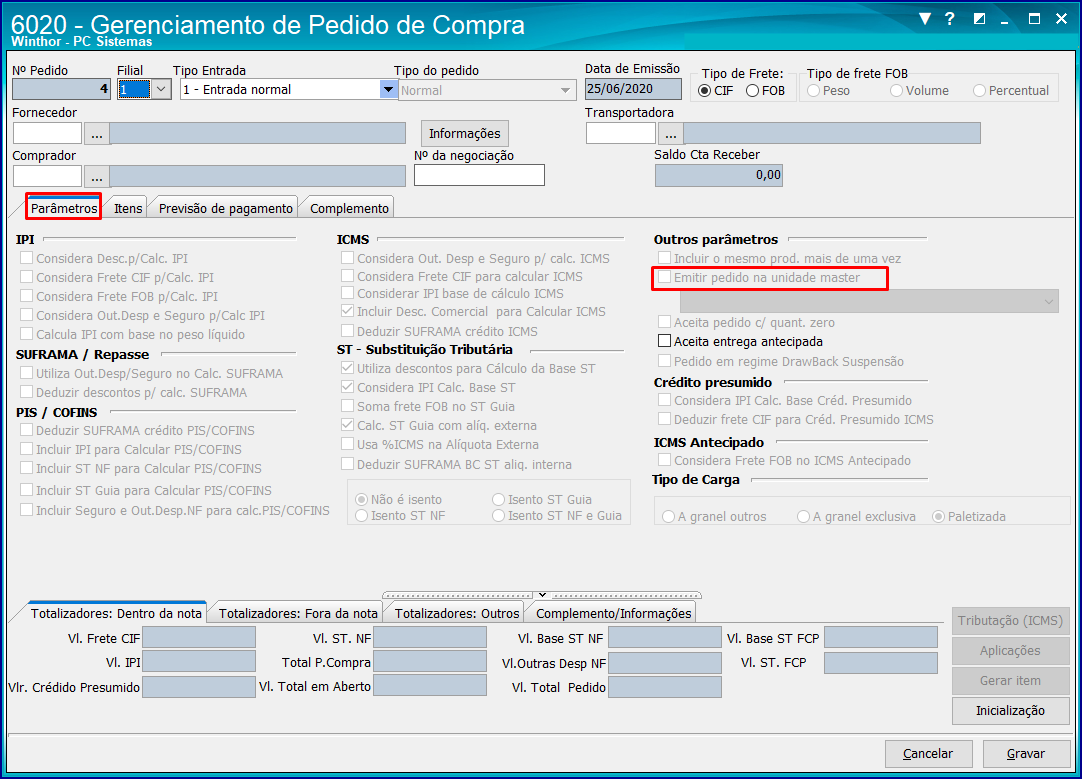Click the Nº Pedido field
This screenshot has width=1082, height=779.
61,89
